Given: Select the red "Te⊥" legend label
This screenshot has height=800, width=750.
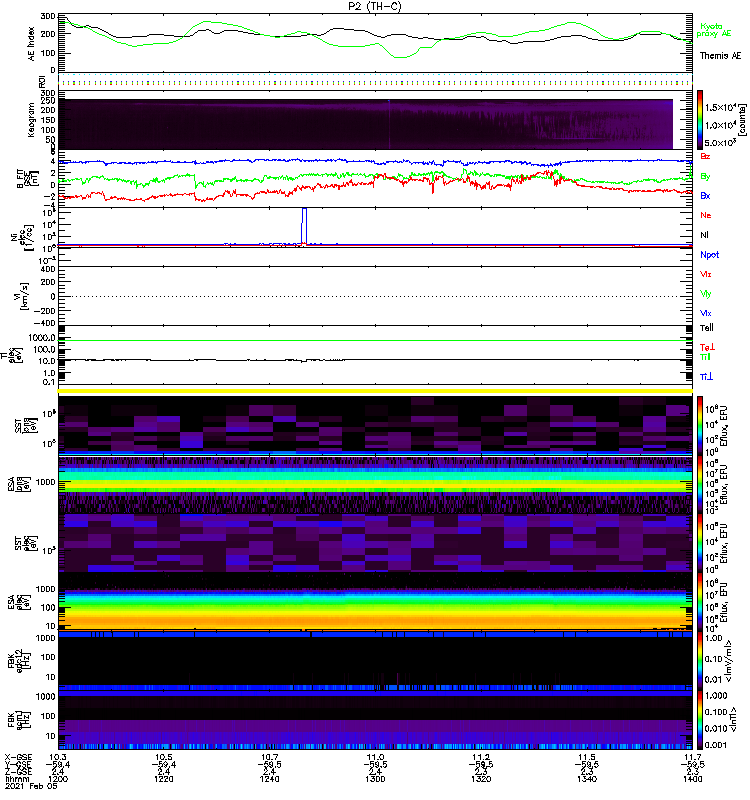Looking at the screenshot, I should (707, 347).
